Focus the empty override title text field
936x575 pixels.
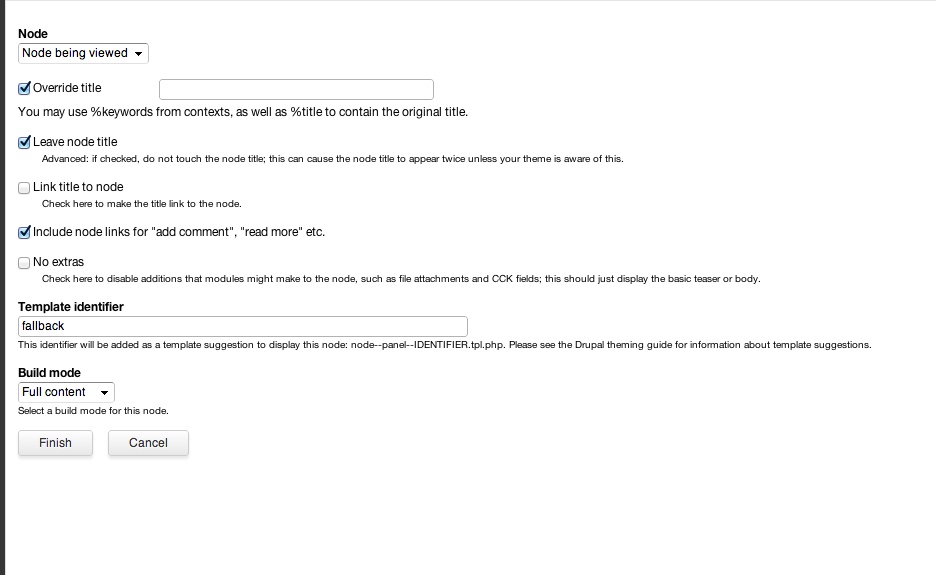[296, 90]
